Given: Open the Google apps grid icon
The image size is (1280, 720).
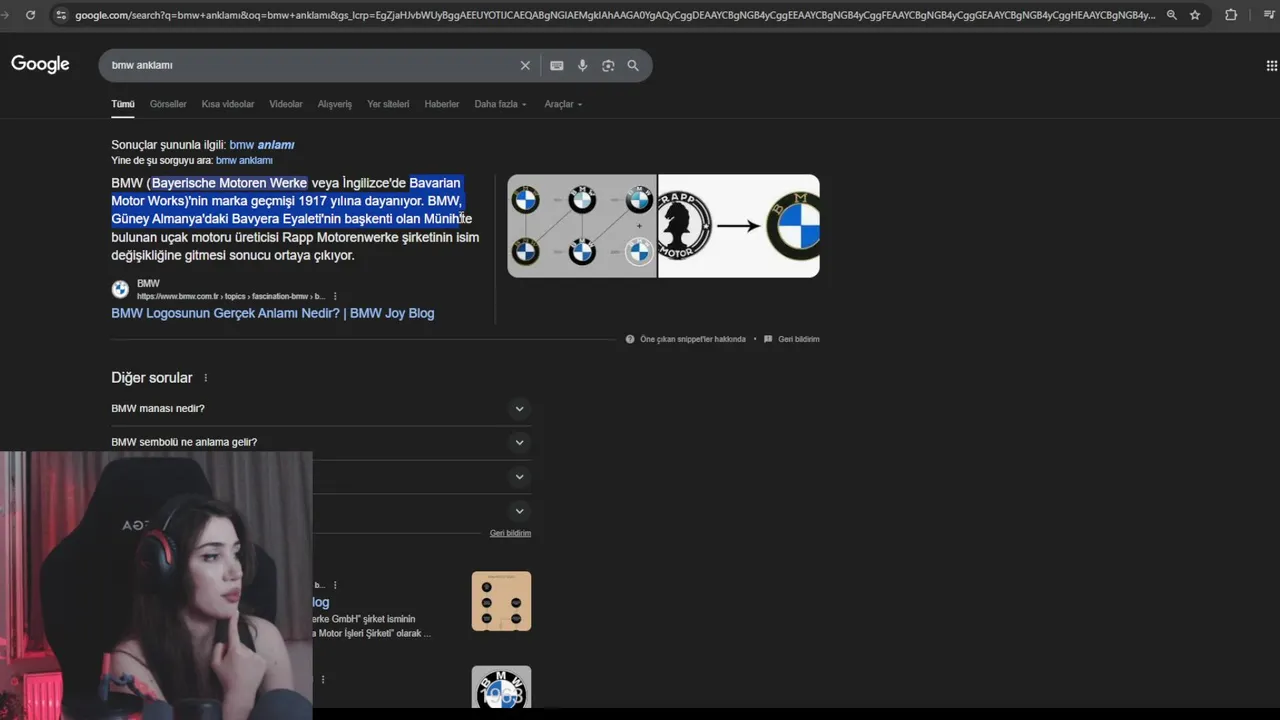Looking at the screenshot, I should point(1271,66).
